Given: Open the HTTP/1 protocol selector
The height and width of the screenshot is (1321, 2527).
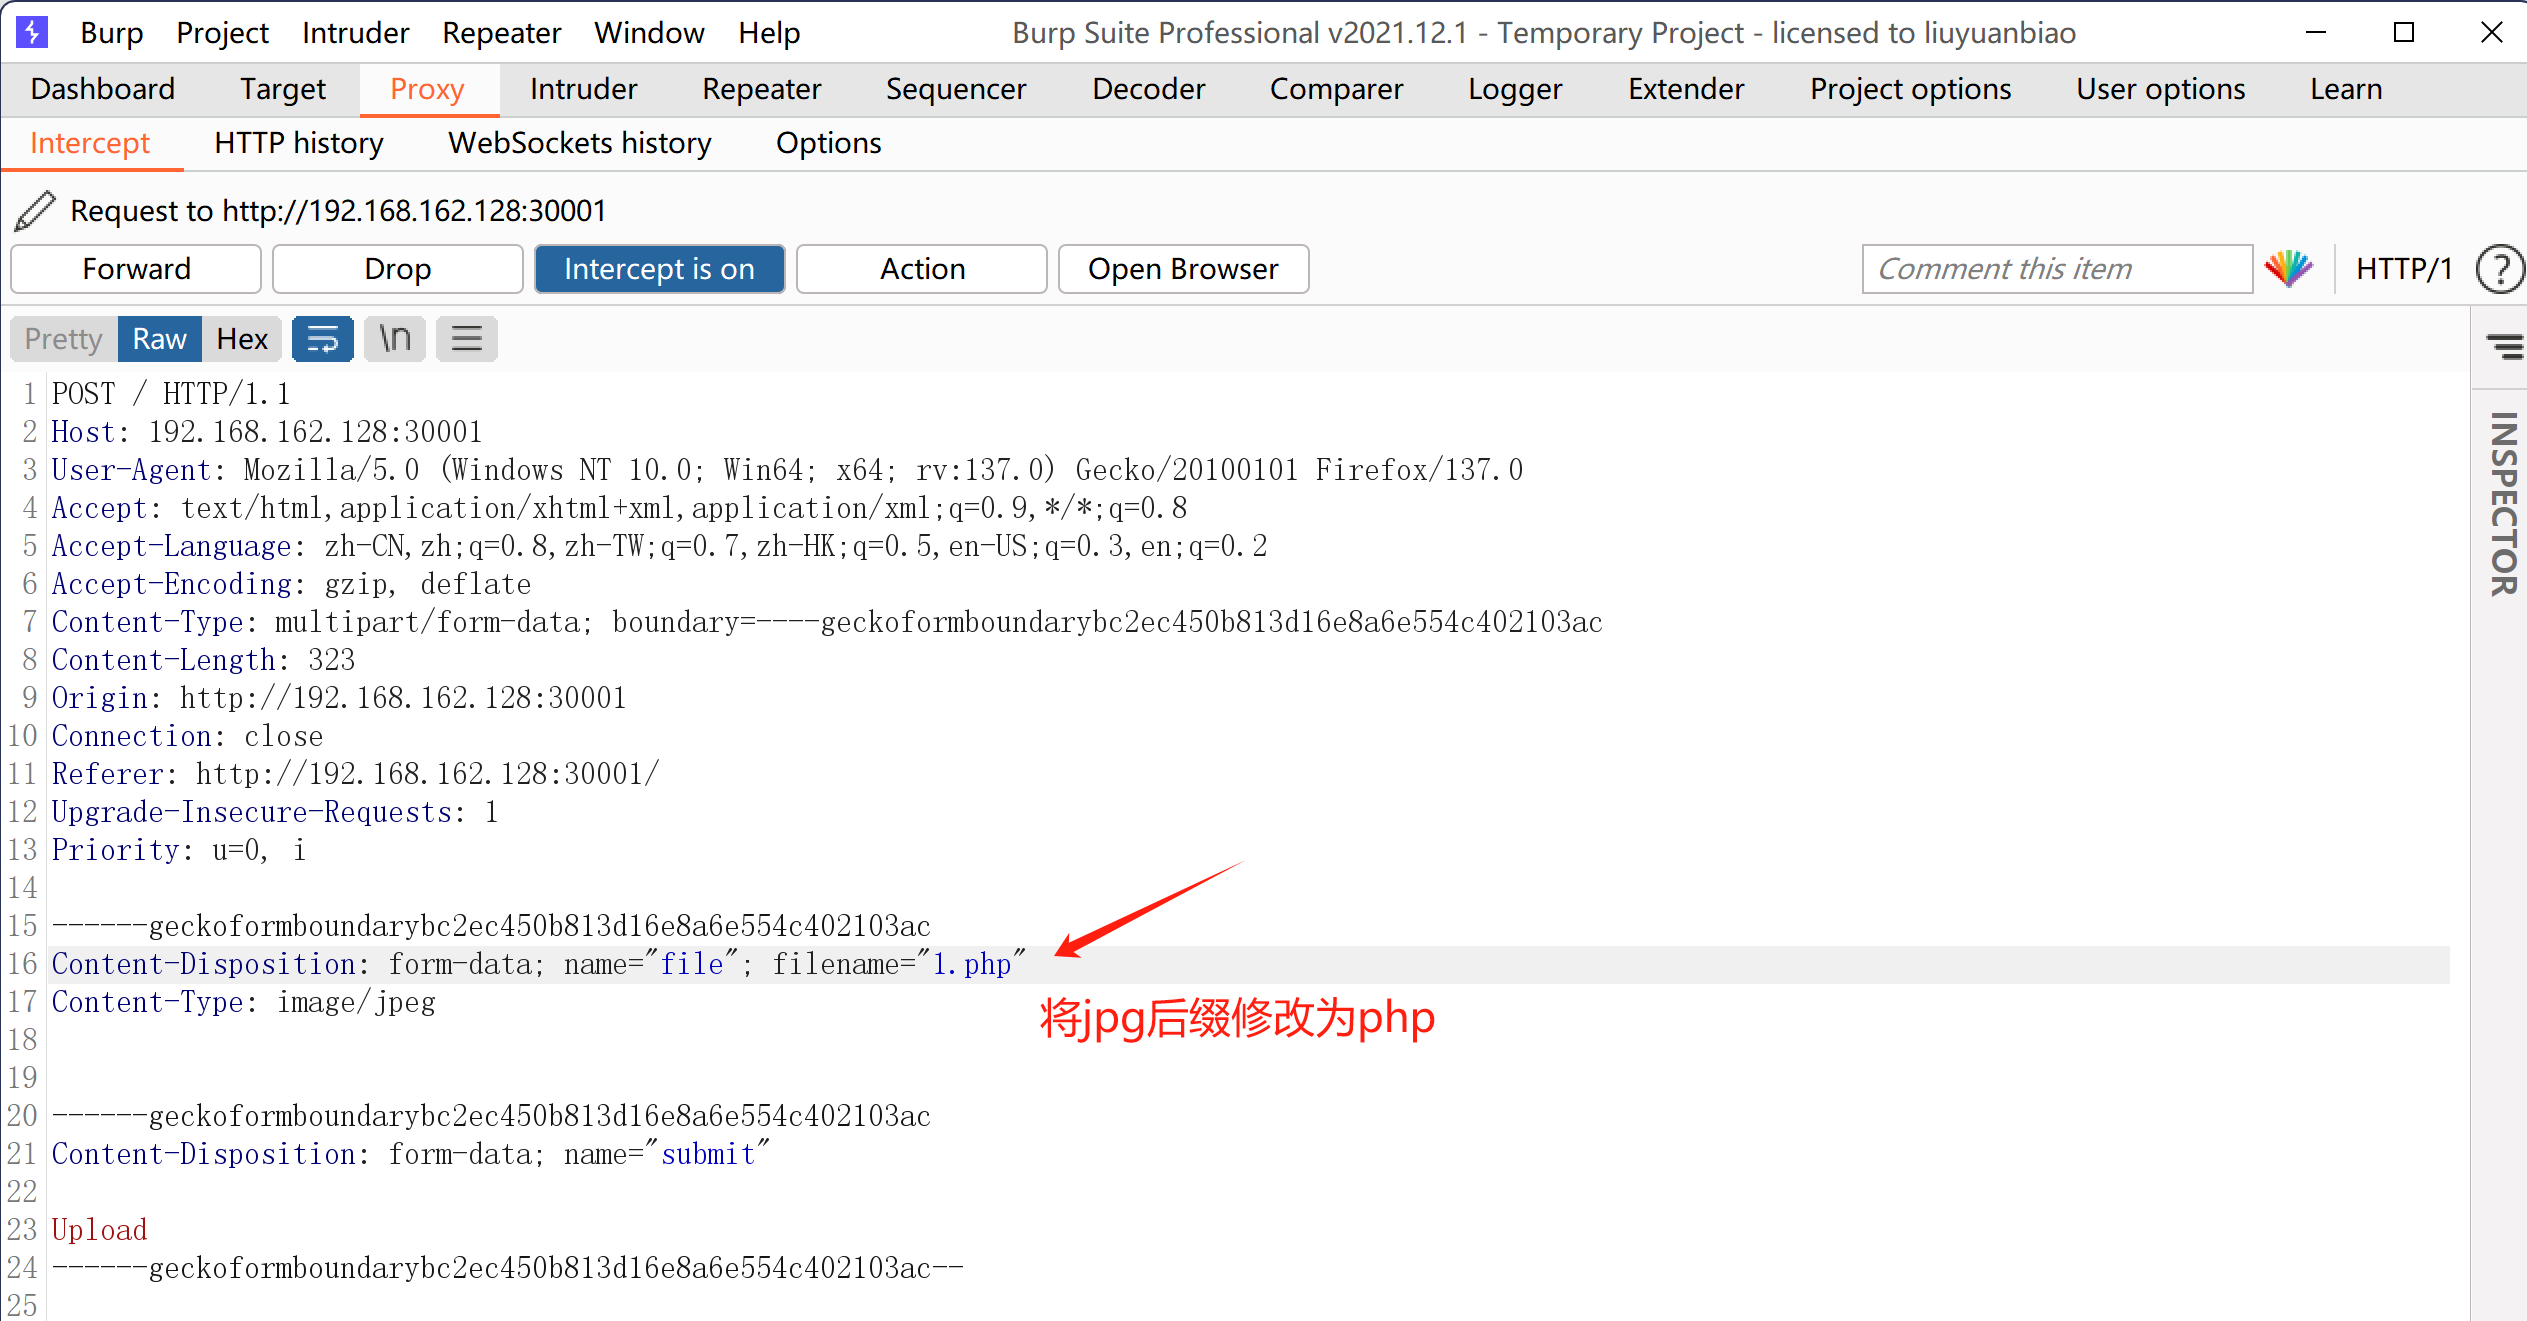Looking at the screenshot, I should 2403,269.
